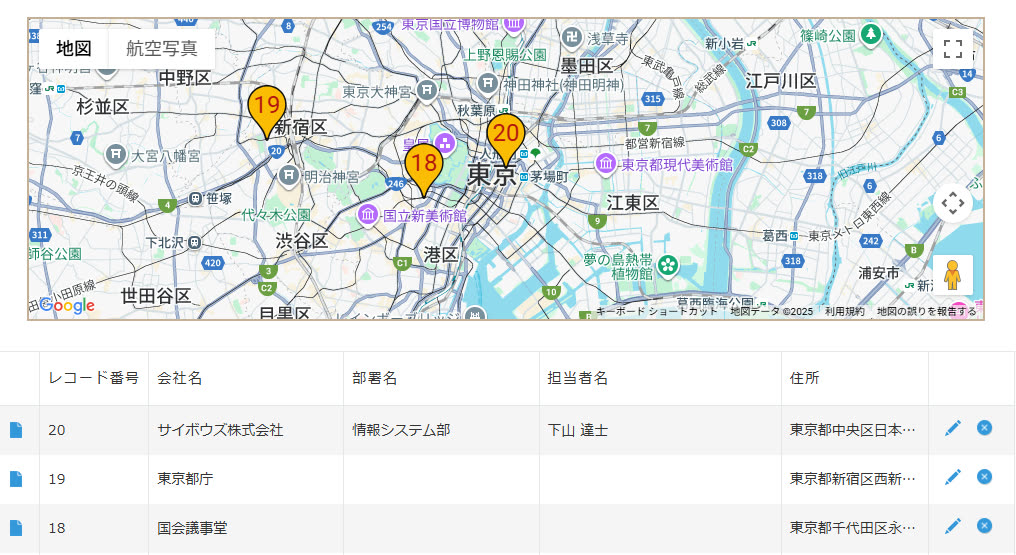Select cell 東京都庁
Screen dimensions: 1016x555
[246, 479]
